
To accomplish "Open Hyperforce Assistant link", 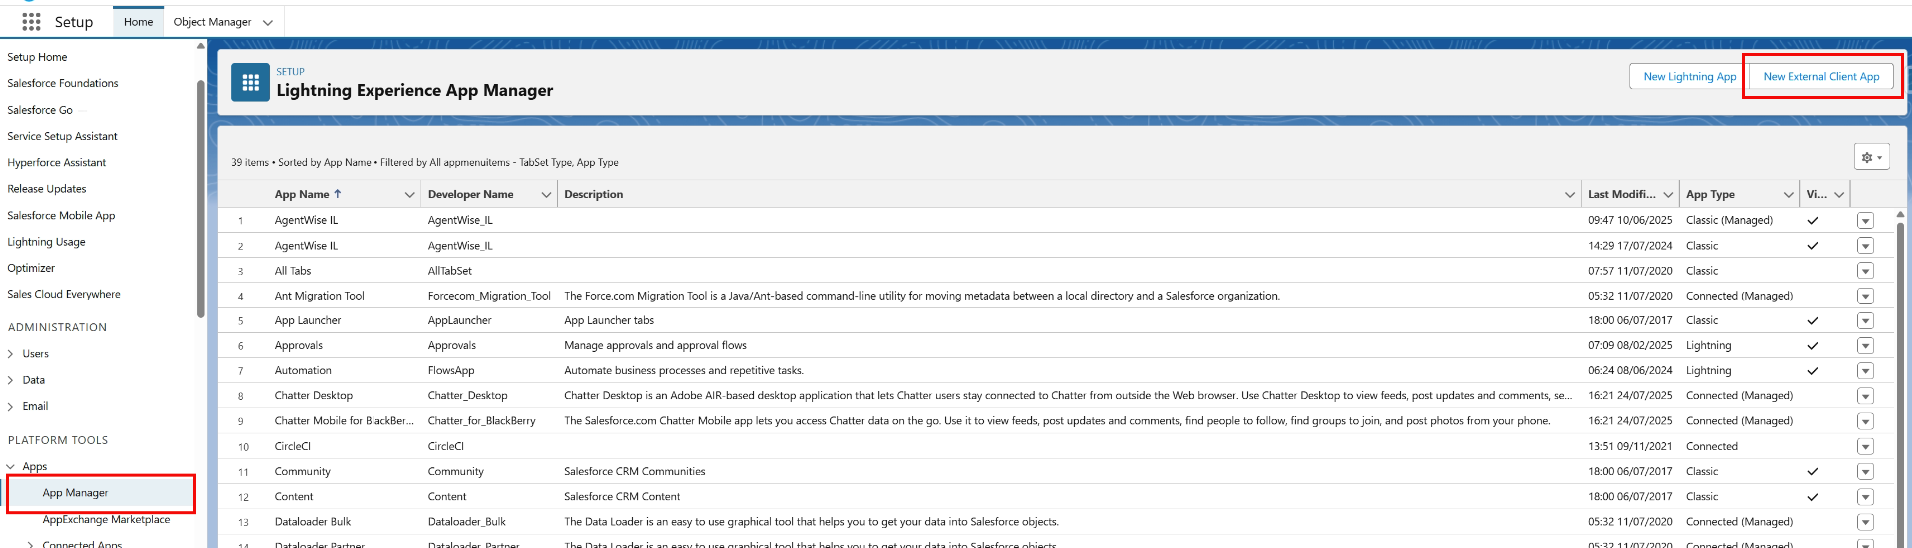I will coord(57,162).
